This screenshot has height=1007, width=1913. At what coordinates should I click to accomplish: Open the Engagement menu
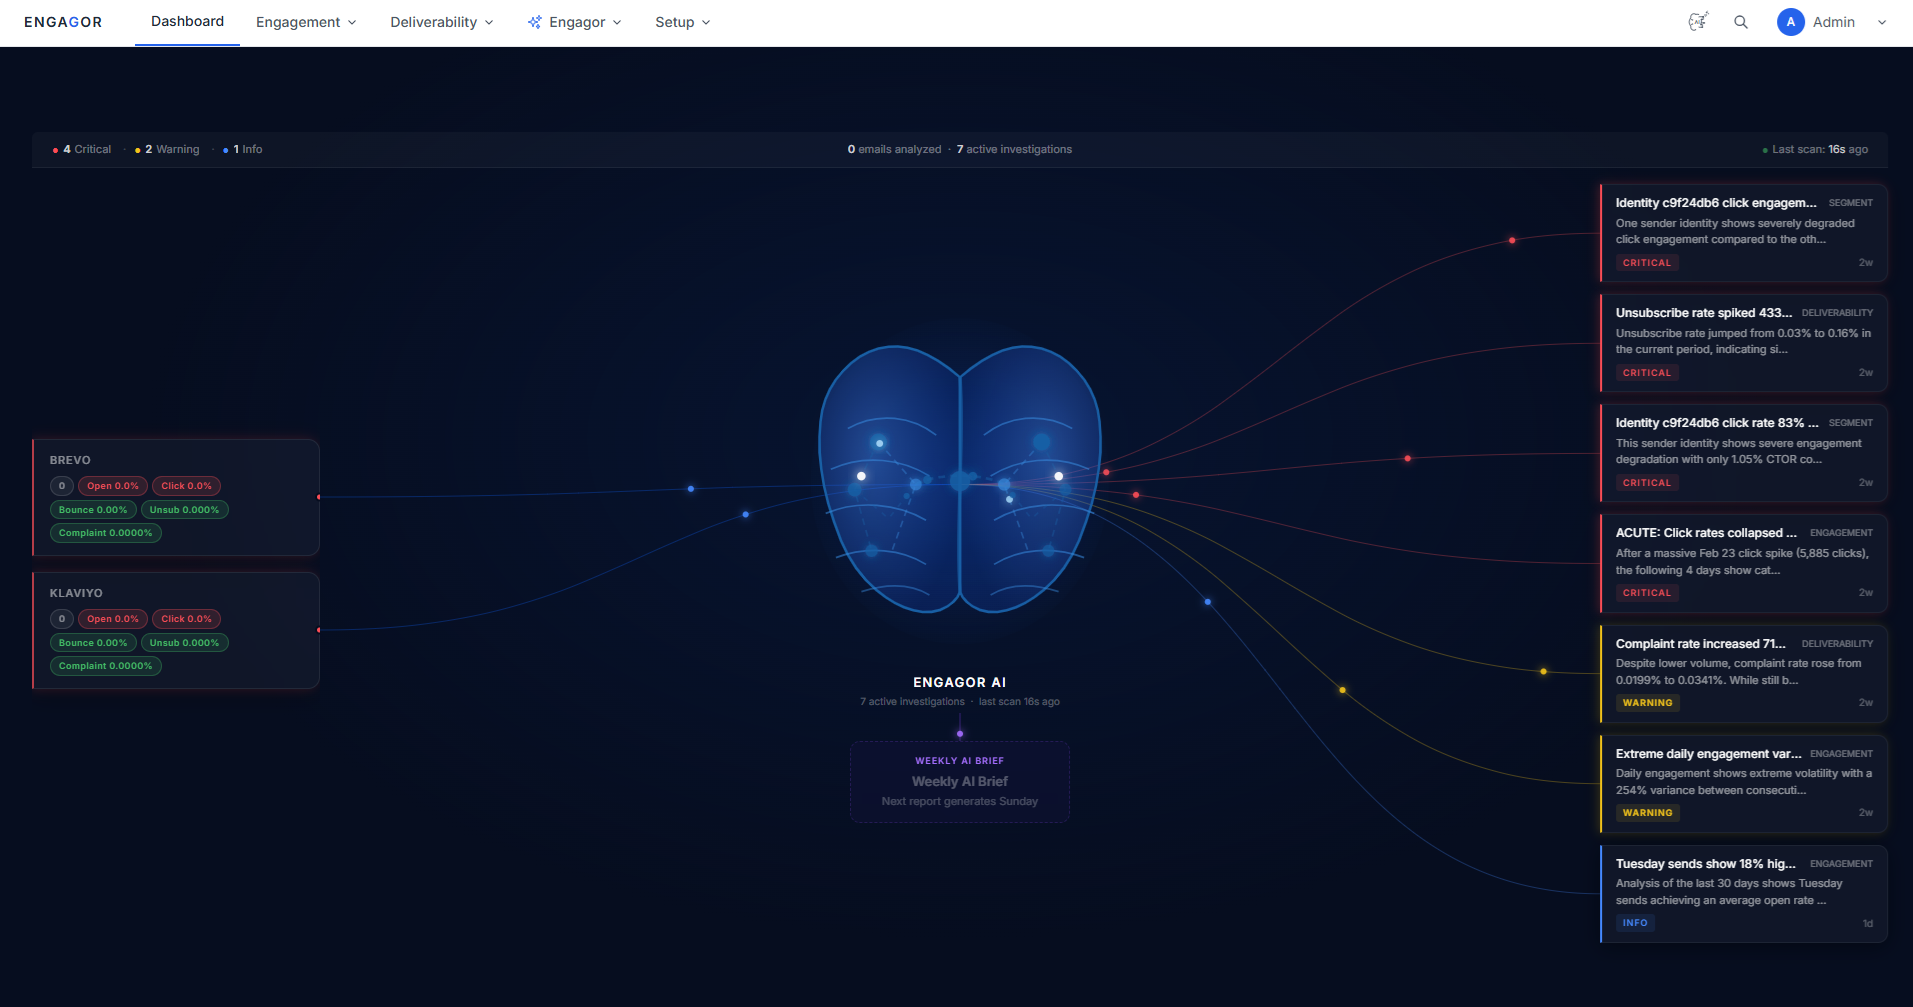coord(306,22)
